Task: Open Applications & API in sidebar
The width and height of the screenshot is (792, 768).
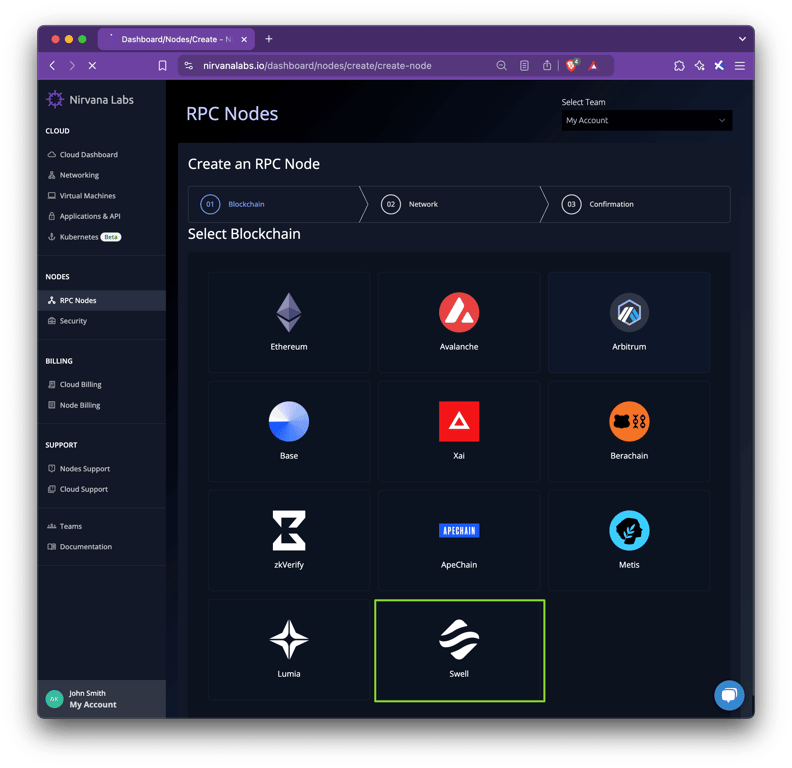Action: tap(84, 216)
